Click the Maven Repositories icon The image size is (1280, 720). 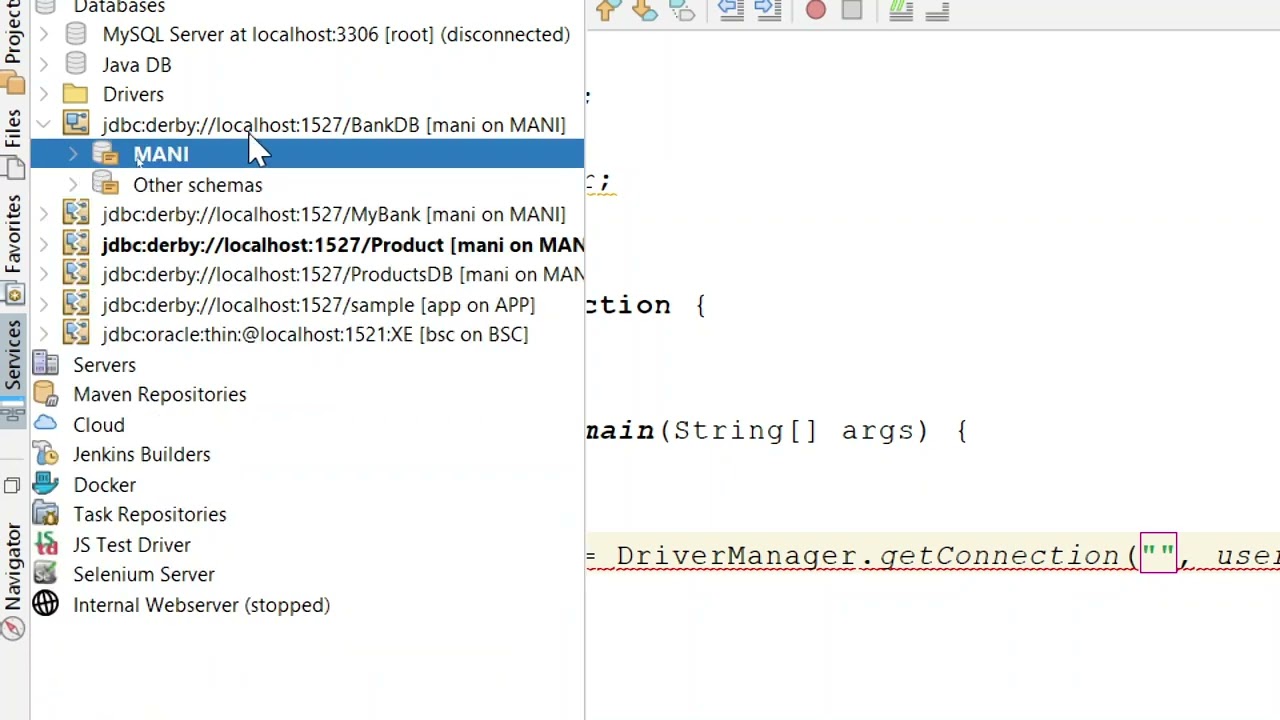46,394
